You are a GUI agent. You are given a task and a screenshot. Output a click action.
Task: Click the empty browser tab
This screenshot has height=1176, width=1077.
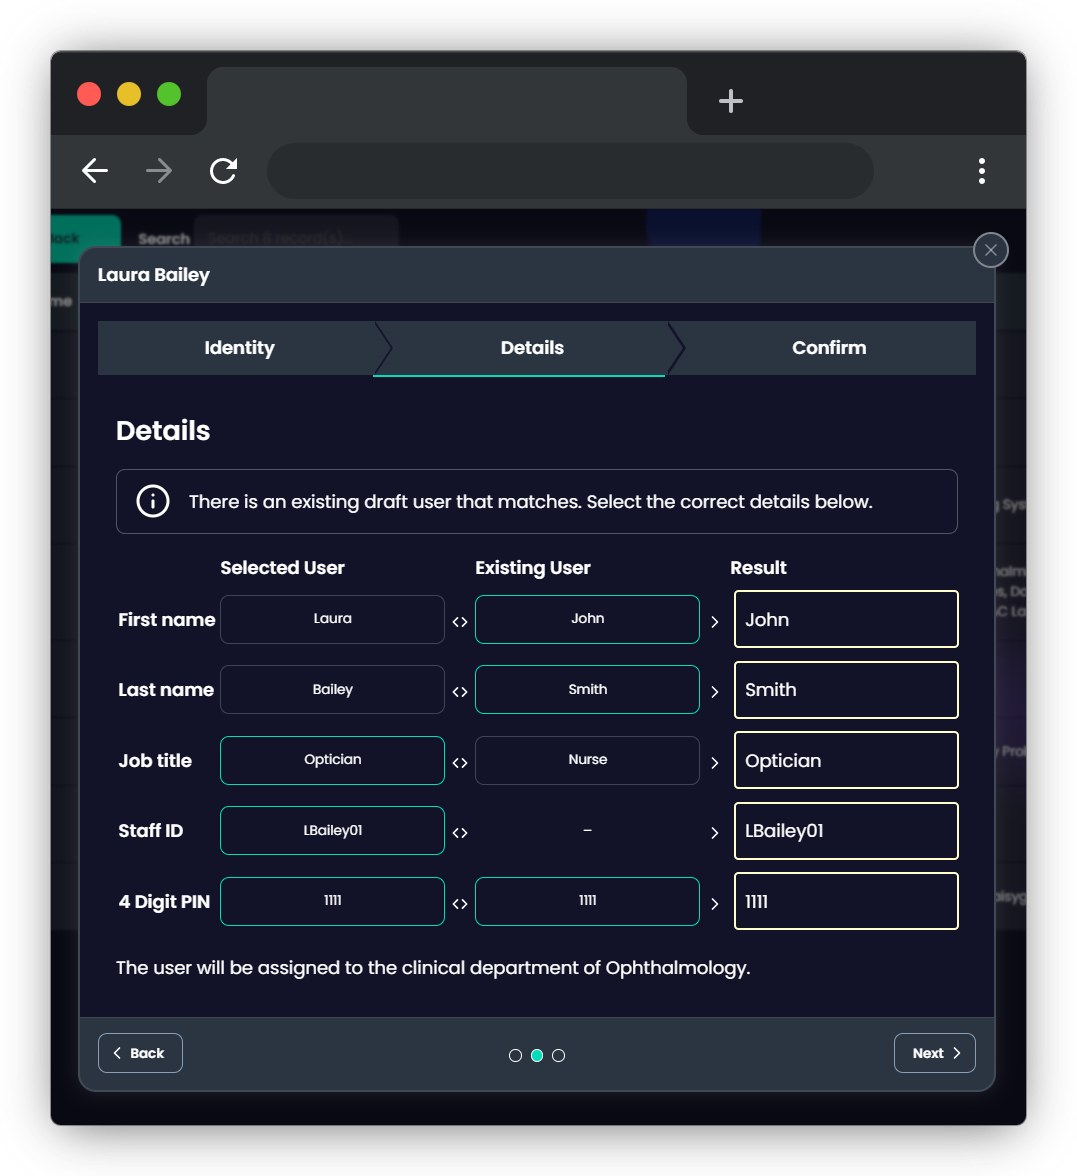pyautogui.click(x=447, y=100)
